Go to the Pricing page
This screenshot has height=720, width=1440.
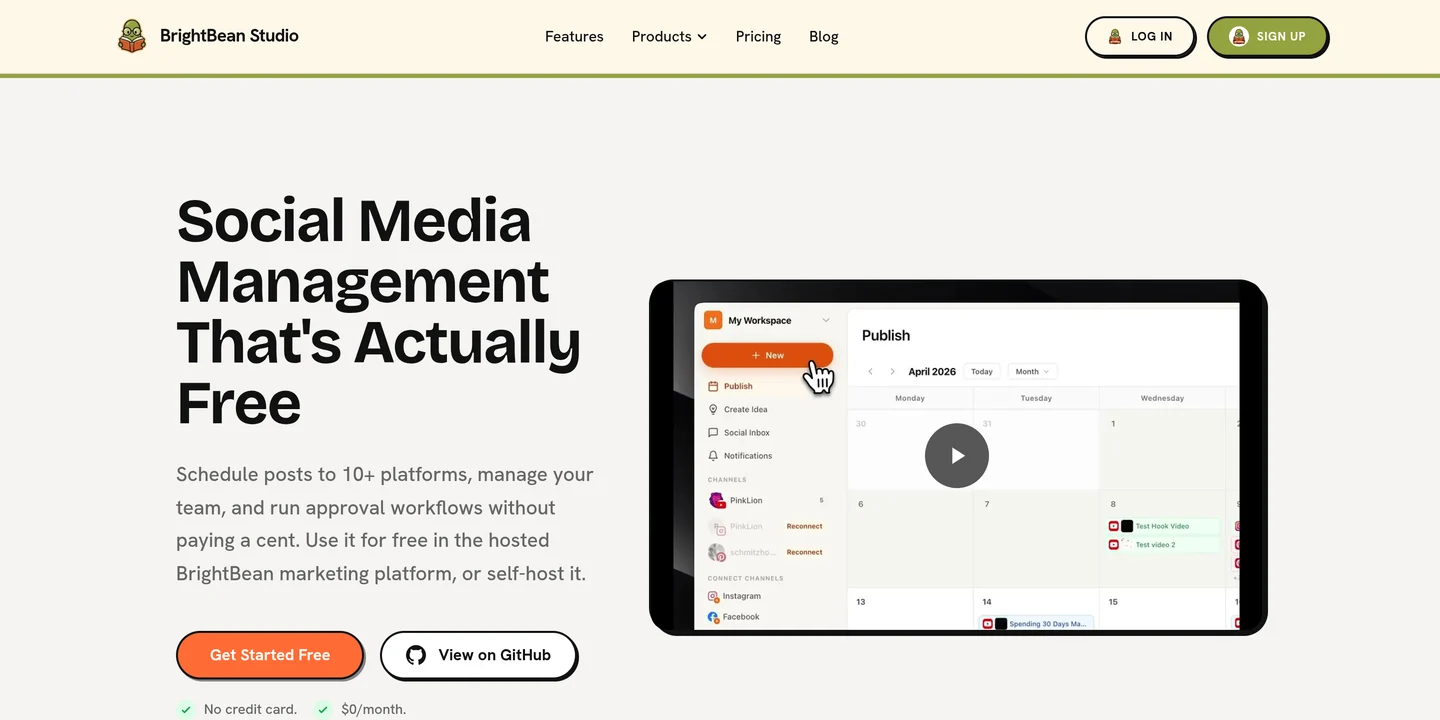[758, 36]
